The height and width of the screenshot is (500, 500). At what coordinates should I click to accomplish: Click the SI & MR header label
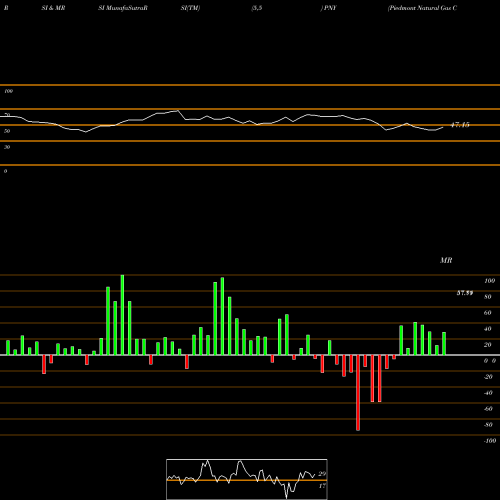53,8
